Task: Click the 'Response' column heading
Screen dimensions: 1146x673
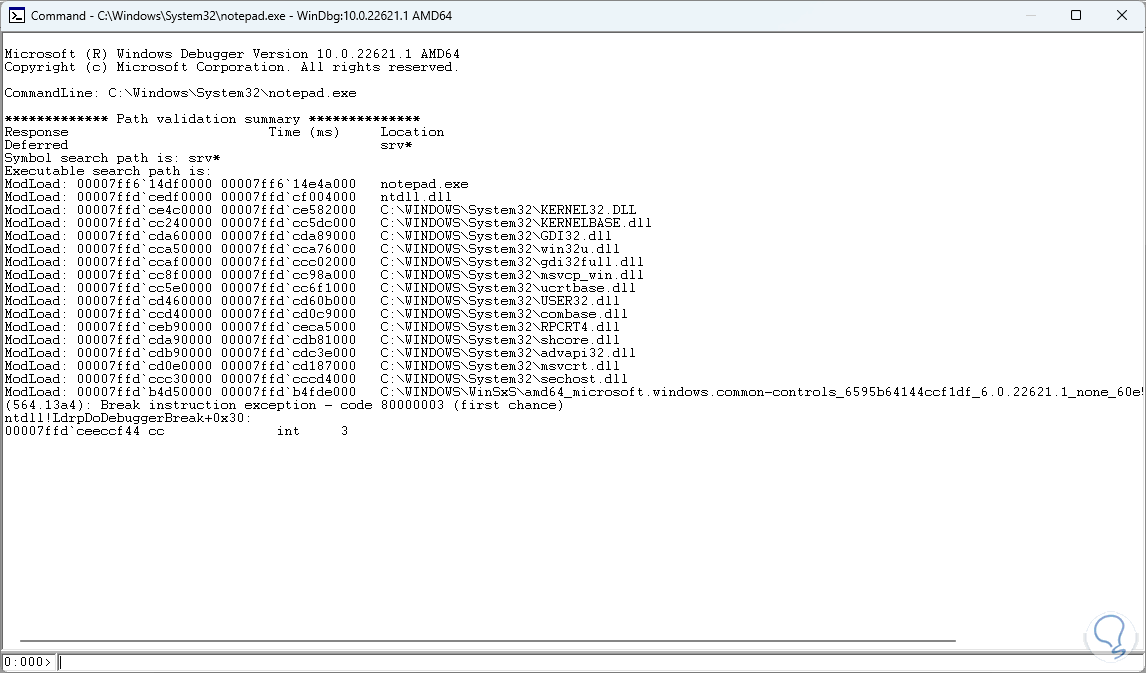Action: pos(37,132)
